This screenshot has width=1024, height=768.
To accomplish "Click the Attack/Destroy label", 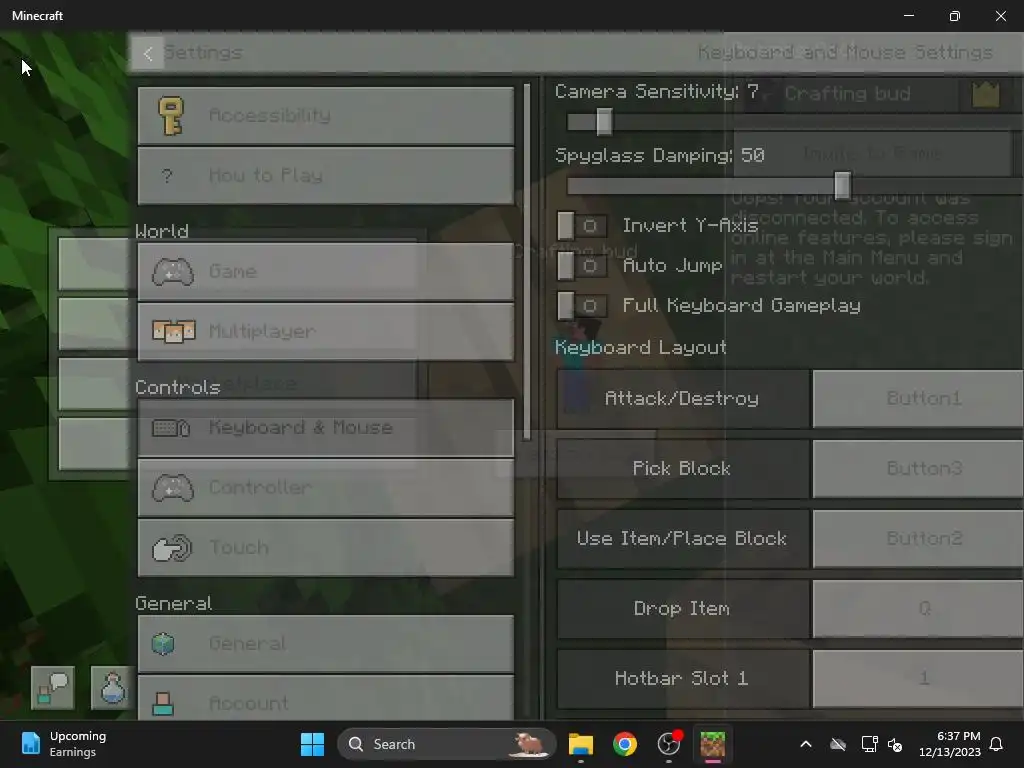I will [x=682, y=398].
